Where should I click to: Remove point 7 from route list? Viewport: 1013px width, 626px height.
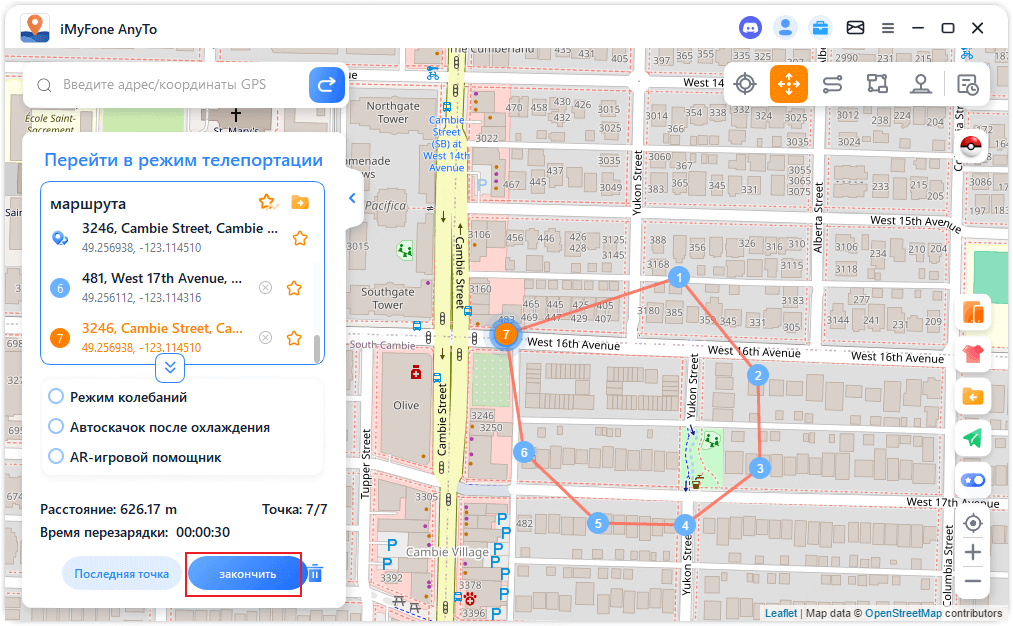[x=265, y=338]
